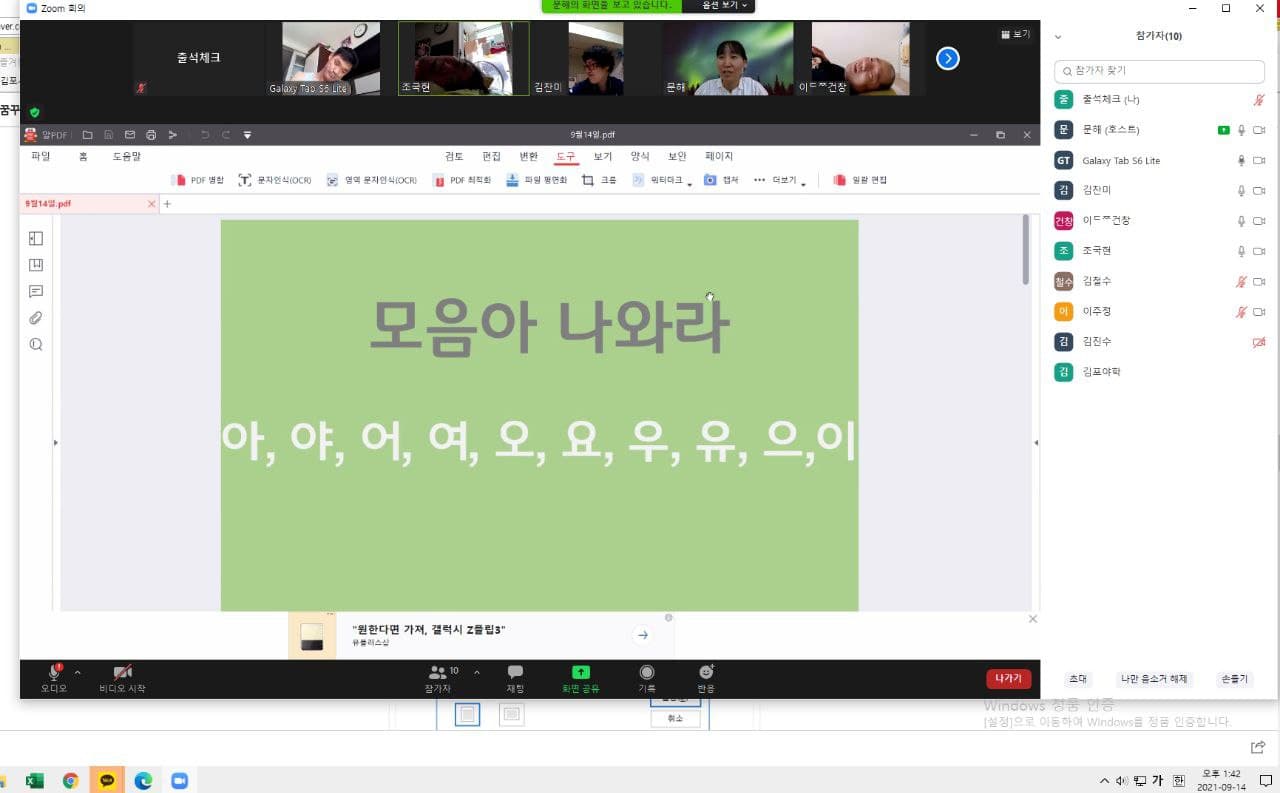The width and height of the screenshot is (1280, 793).
Task: Open 더보기 more tools dropdown
Action: [x=780, y=180]
